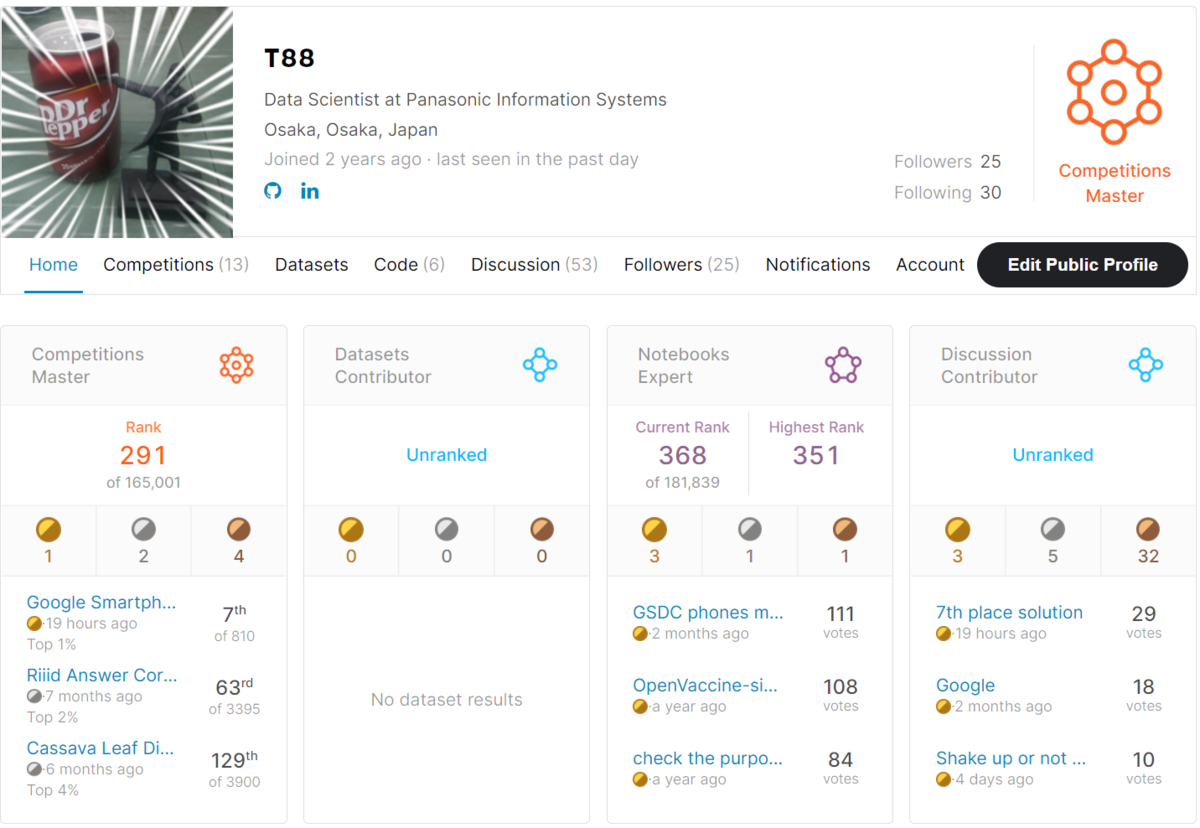The height and width of the screenshot is (828, 1200).
Task: Click the Current Rank 368 value
Action: (x=683, y=455)
